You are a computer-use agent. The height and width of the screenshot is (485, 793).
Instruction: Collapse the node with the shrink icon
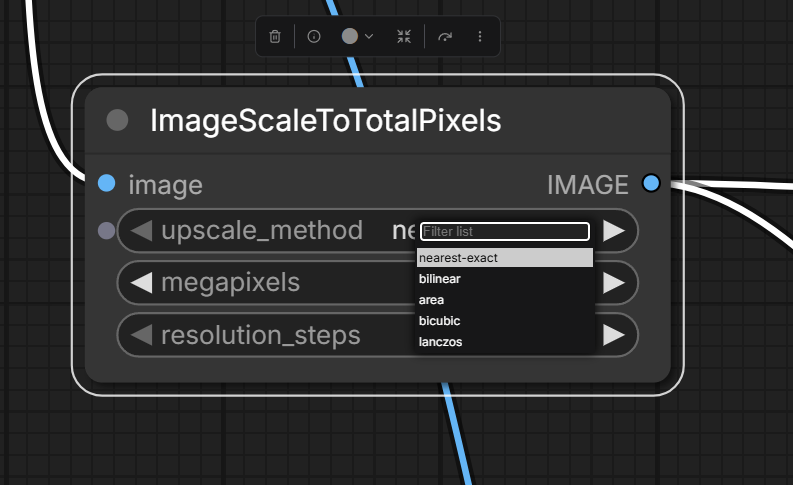pyautogui.click(x=404, y=36)
